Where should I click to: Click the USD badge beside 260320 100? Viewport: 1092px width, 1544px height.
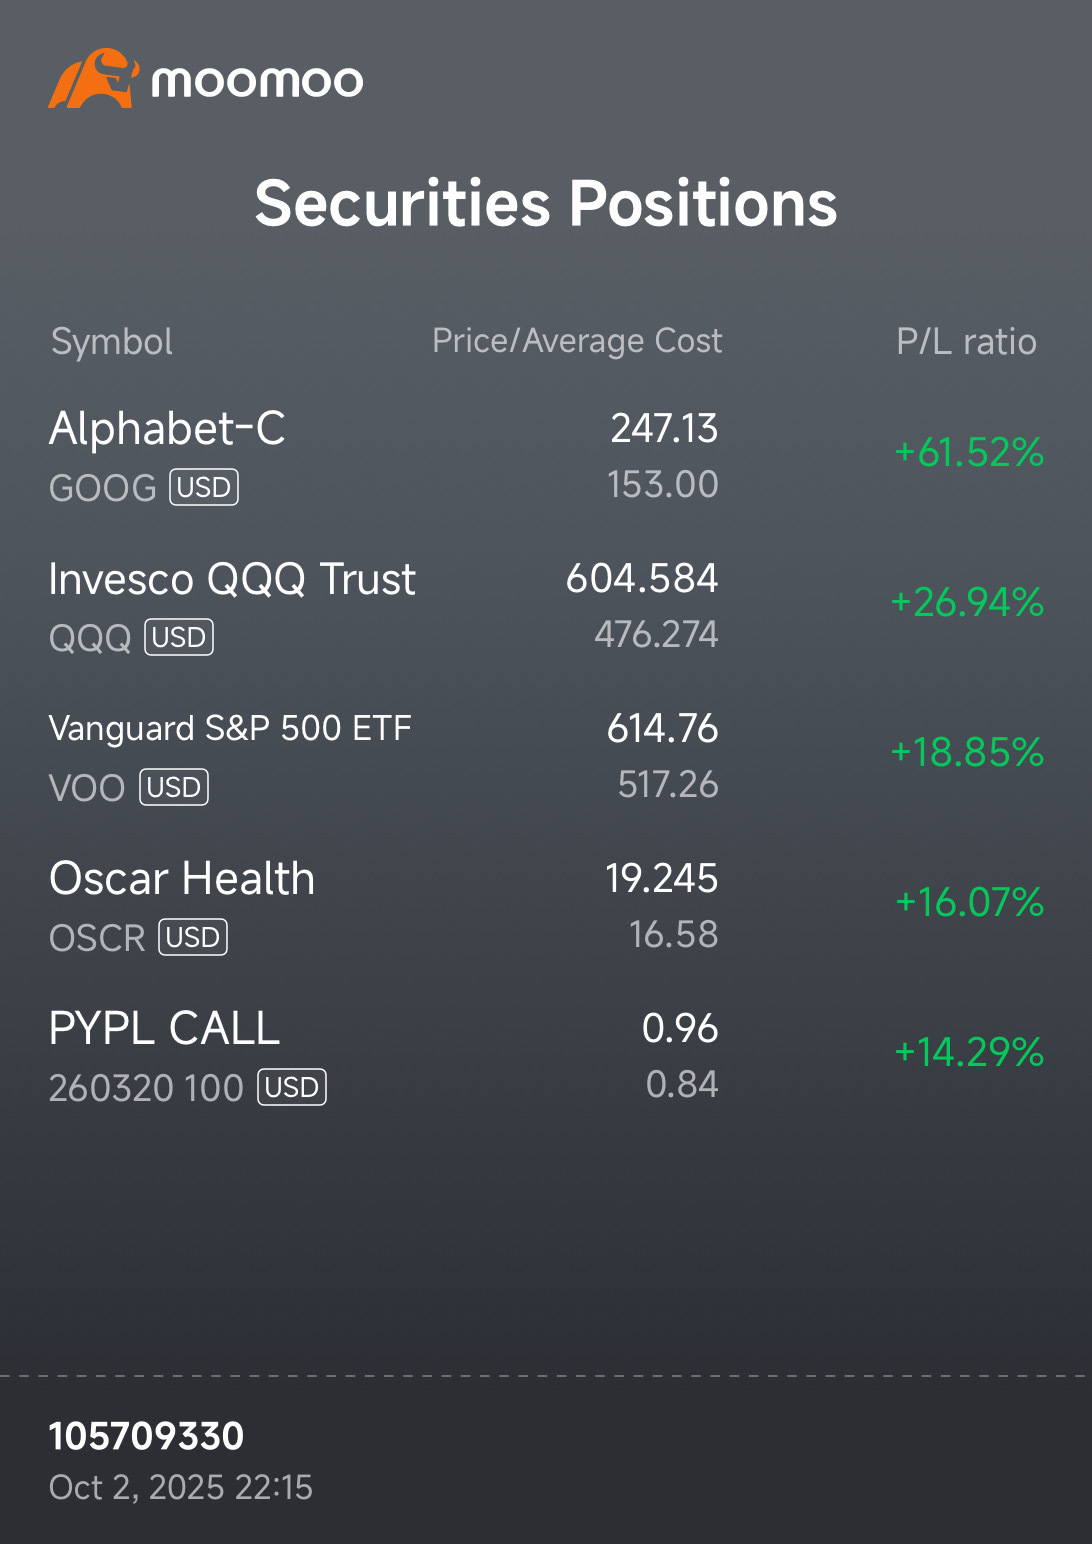(292, 1087)
